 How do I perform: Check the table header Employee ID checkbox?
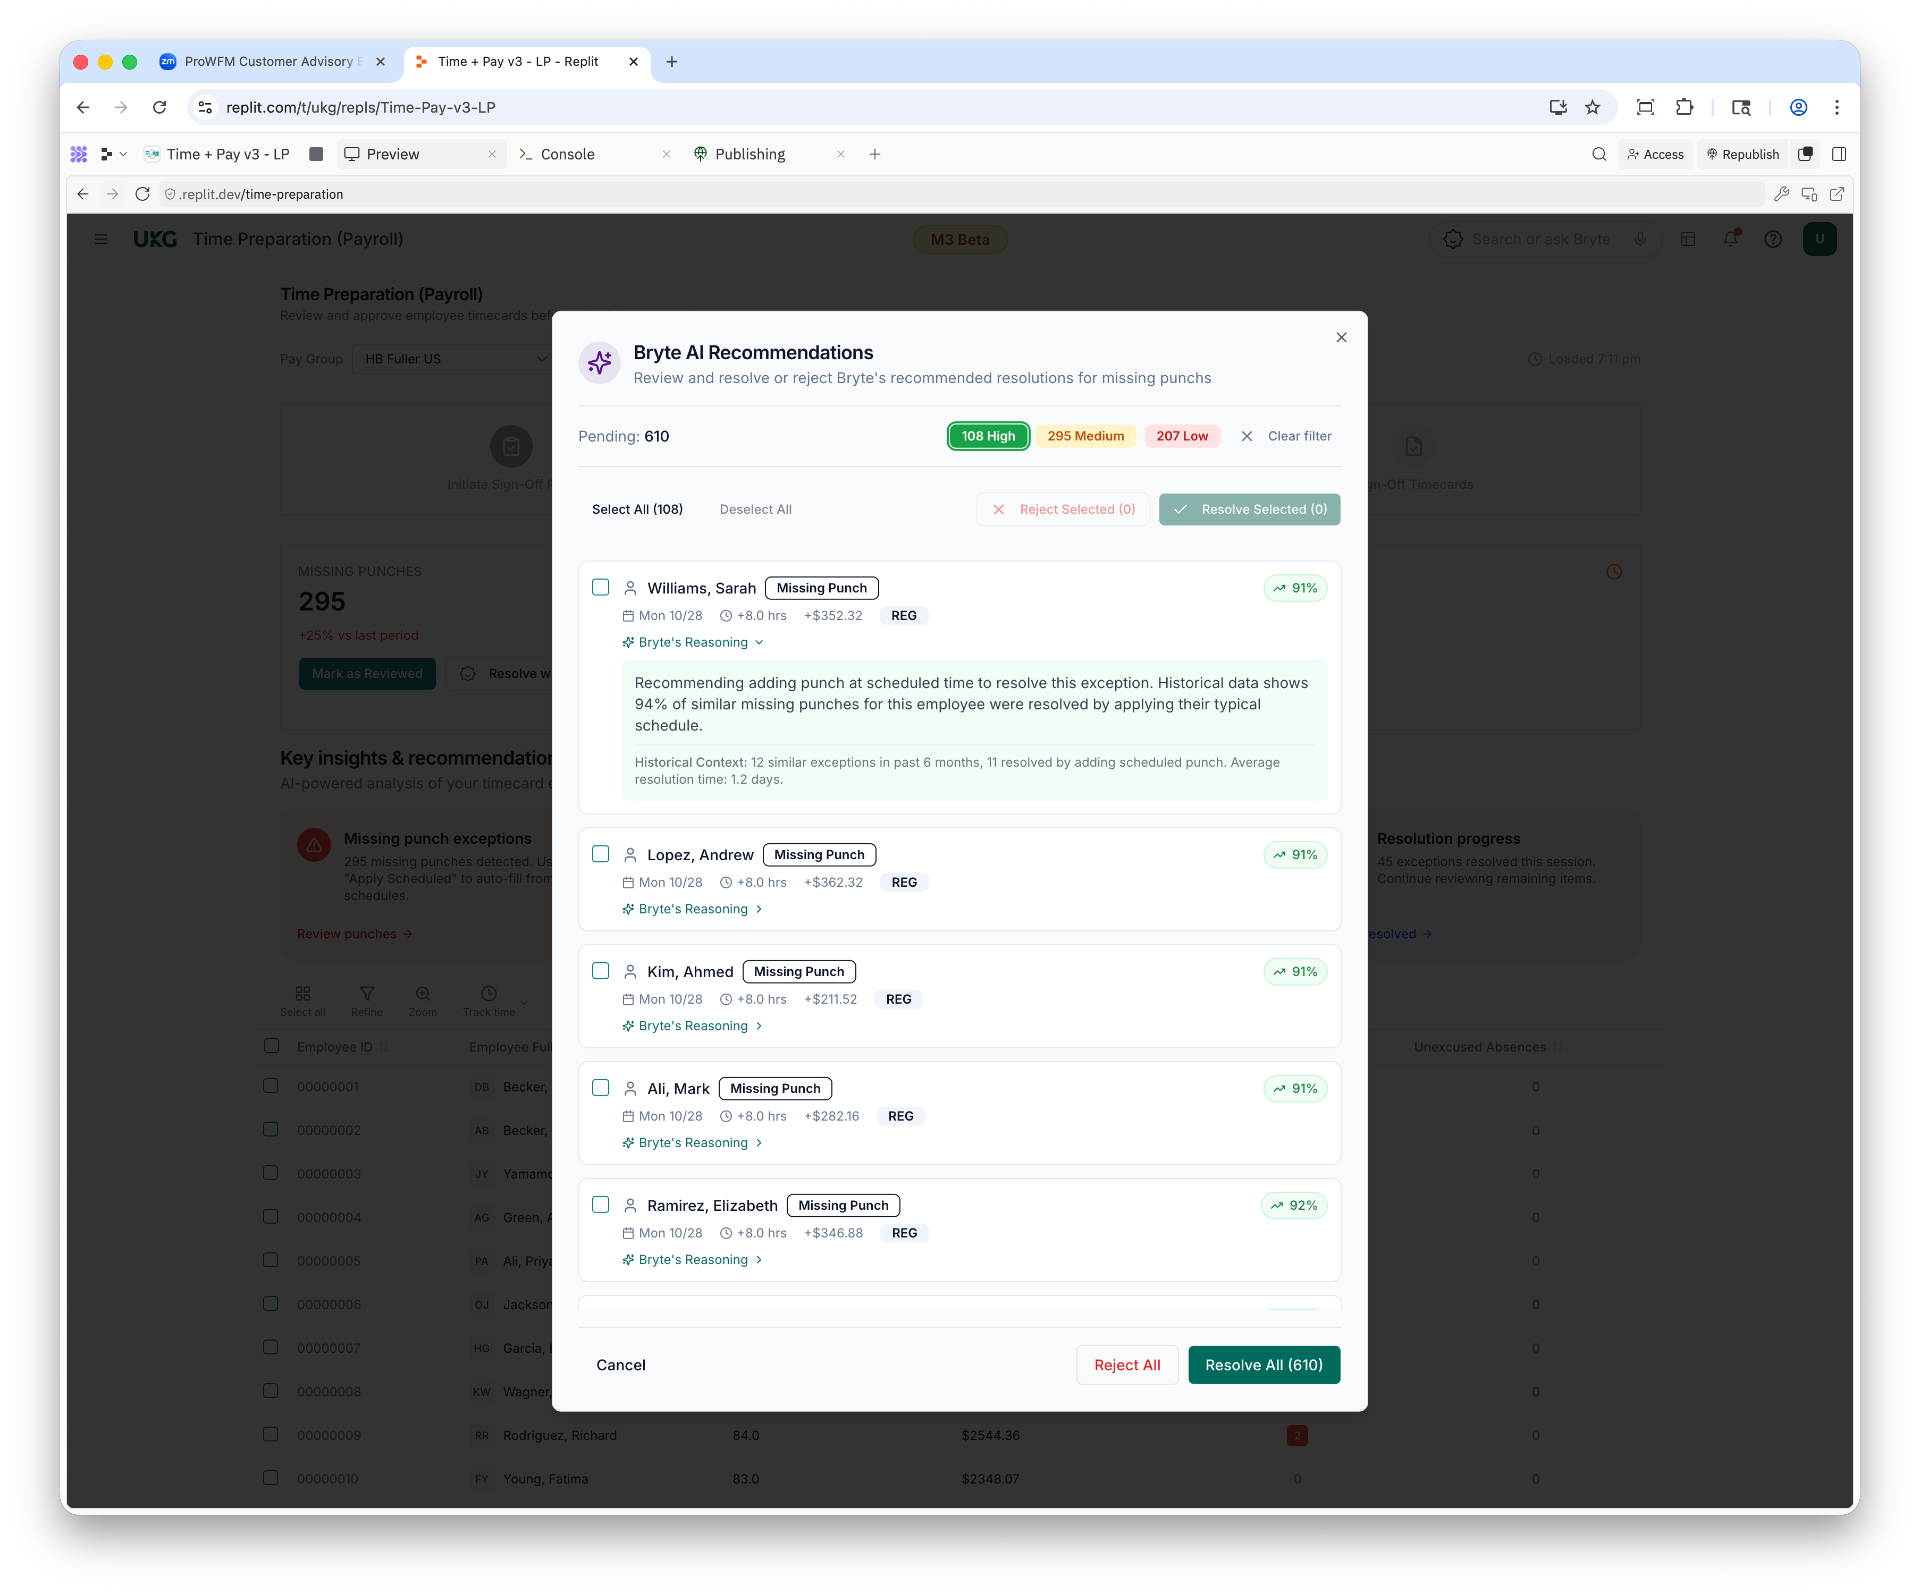(271, 1046)
